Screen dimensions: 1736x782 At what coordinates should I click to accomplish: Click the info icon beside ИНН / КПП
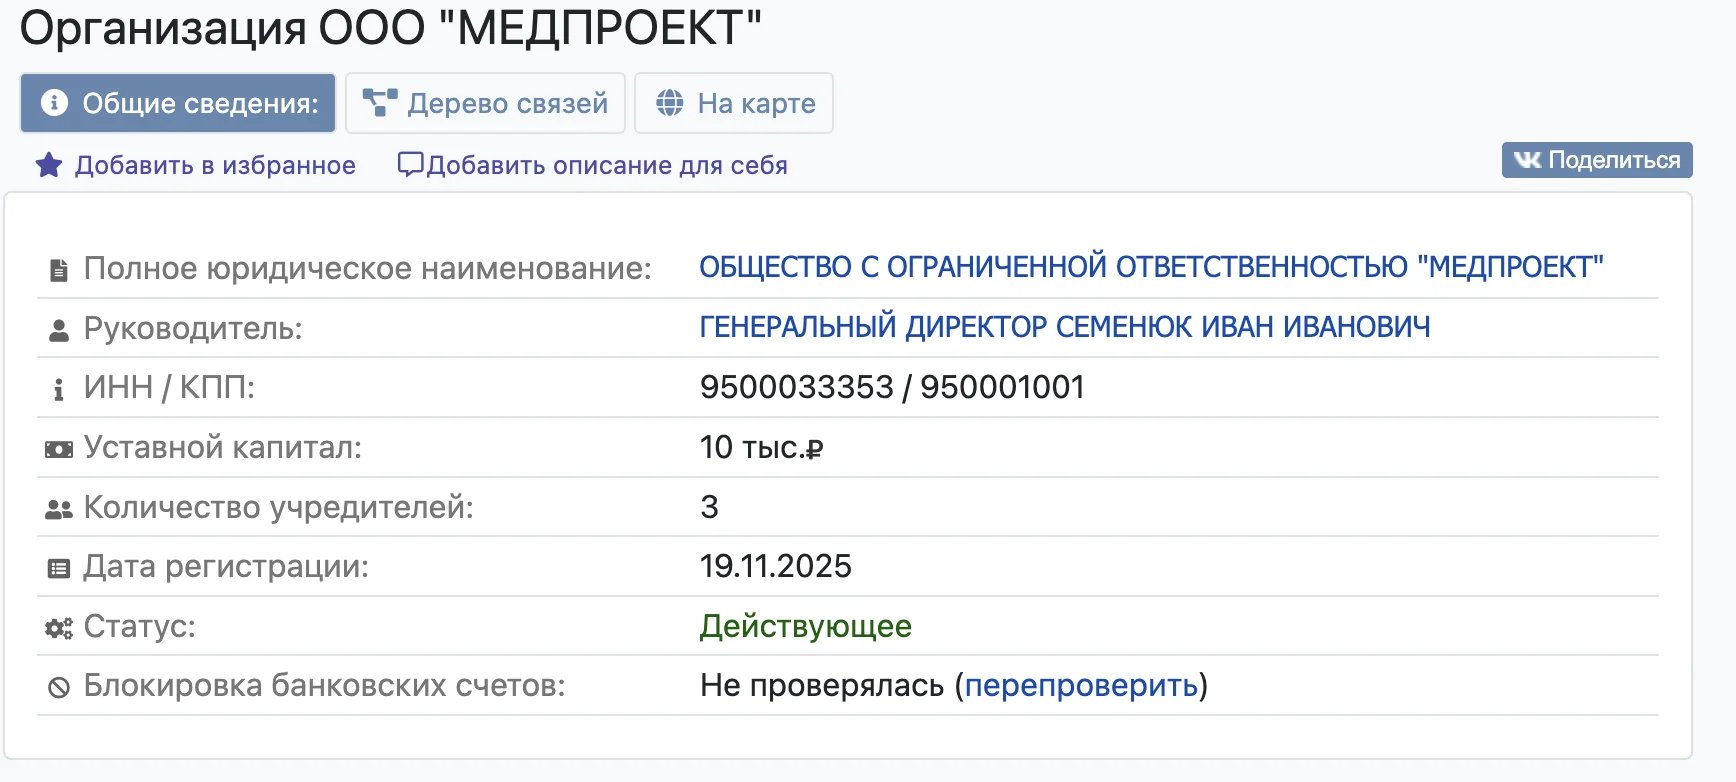(59, 389)
